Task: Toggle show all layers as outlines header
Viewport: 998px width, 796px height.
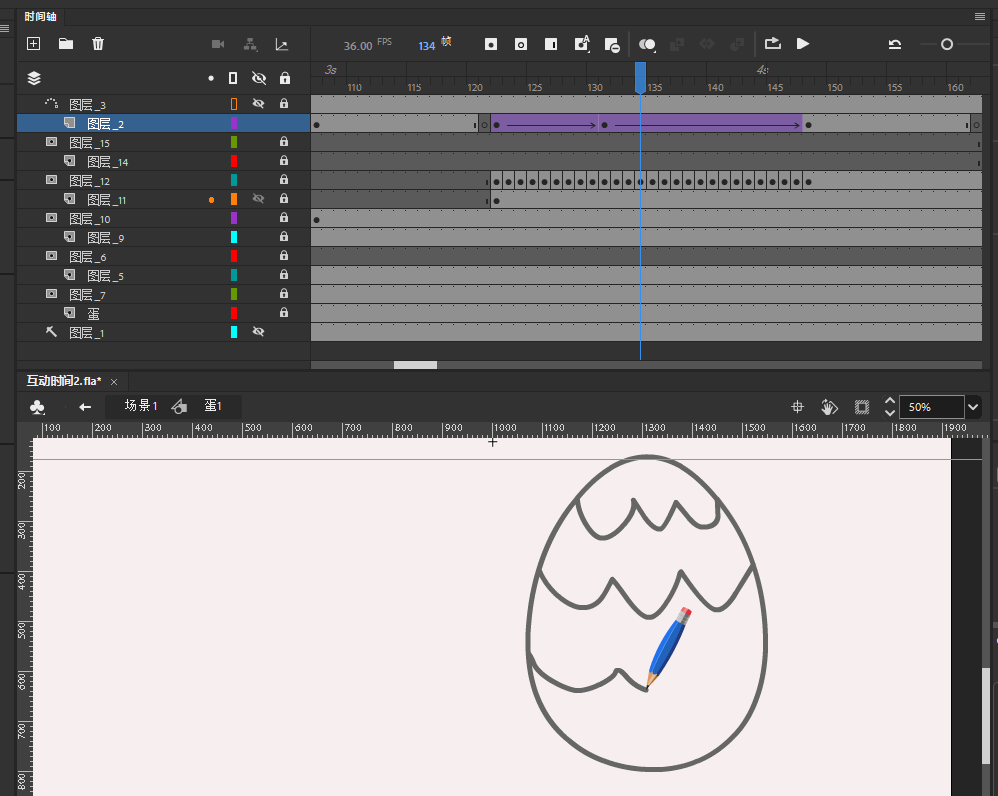Action: click(x=233, y=78)
